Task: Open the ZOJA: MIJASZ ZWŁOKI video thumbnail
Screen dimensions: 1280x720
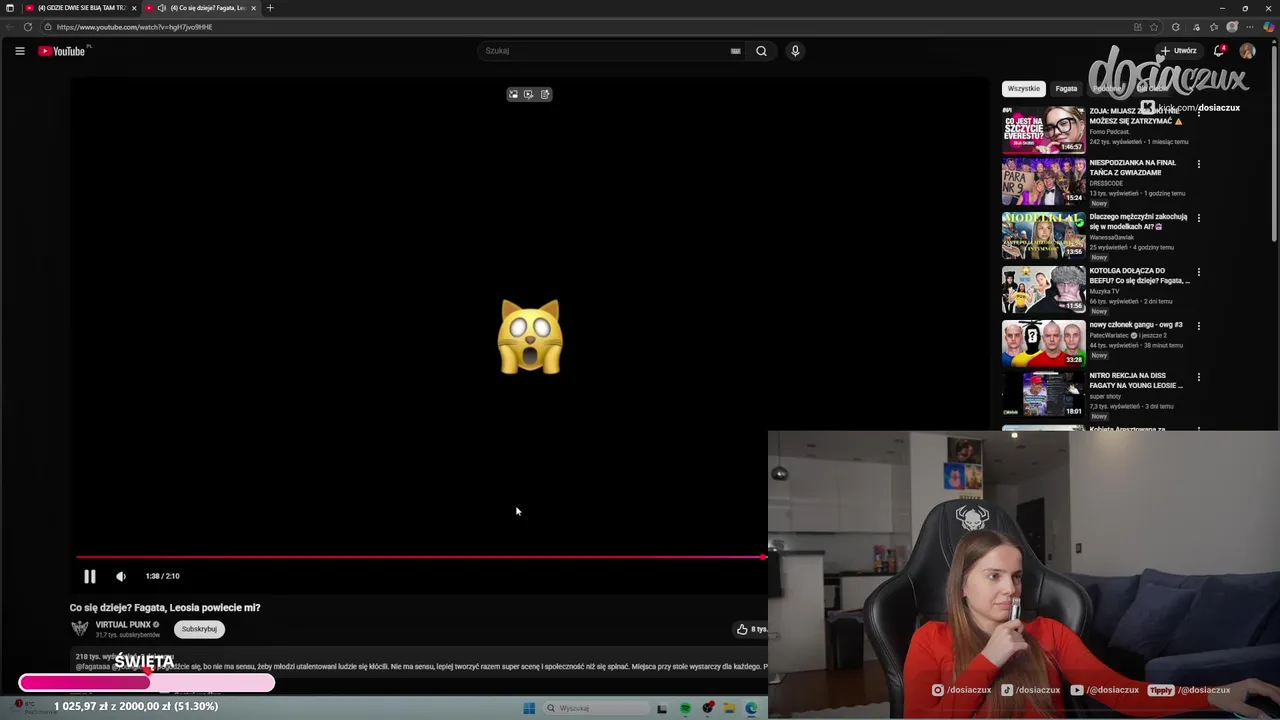Action: coord(1043,129)
